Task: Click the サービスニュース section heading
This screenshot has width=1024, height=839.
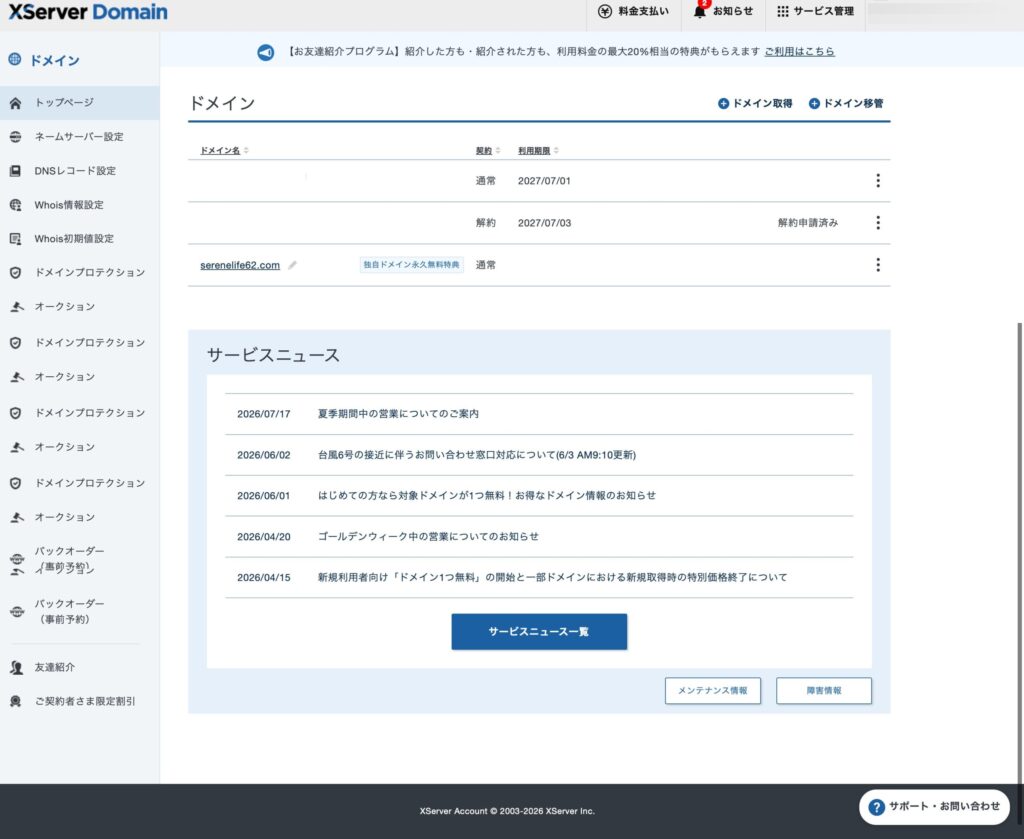Action: tap(273, 355)
